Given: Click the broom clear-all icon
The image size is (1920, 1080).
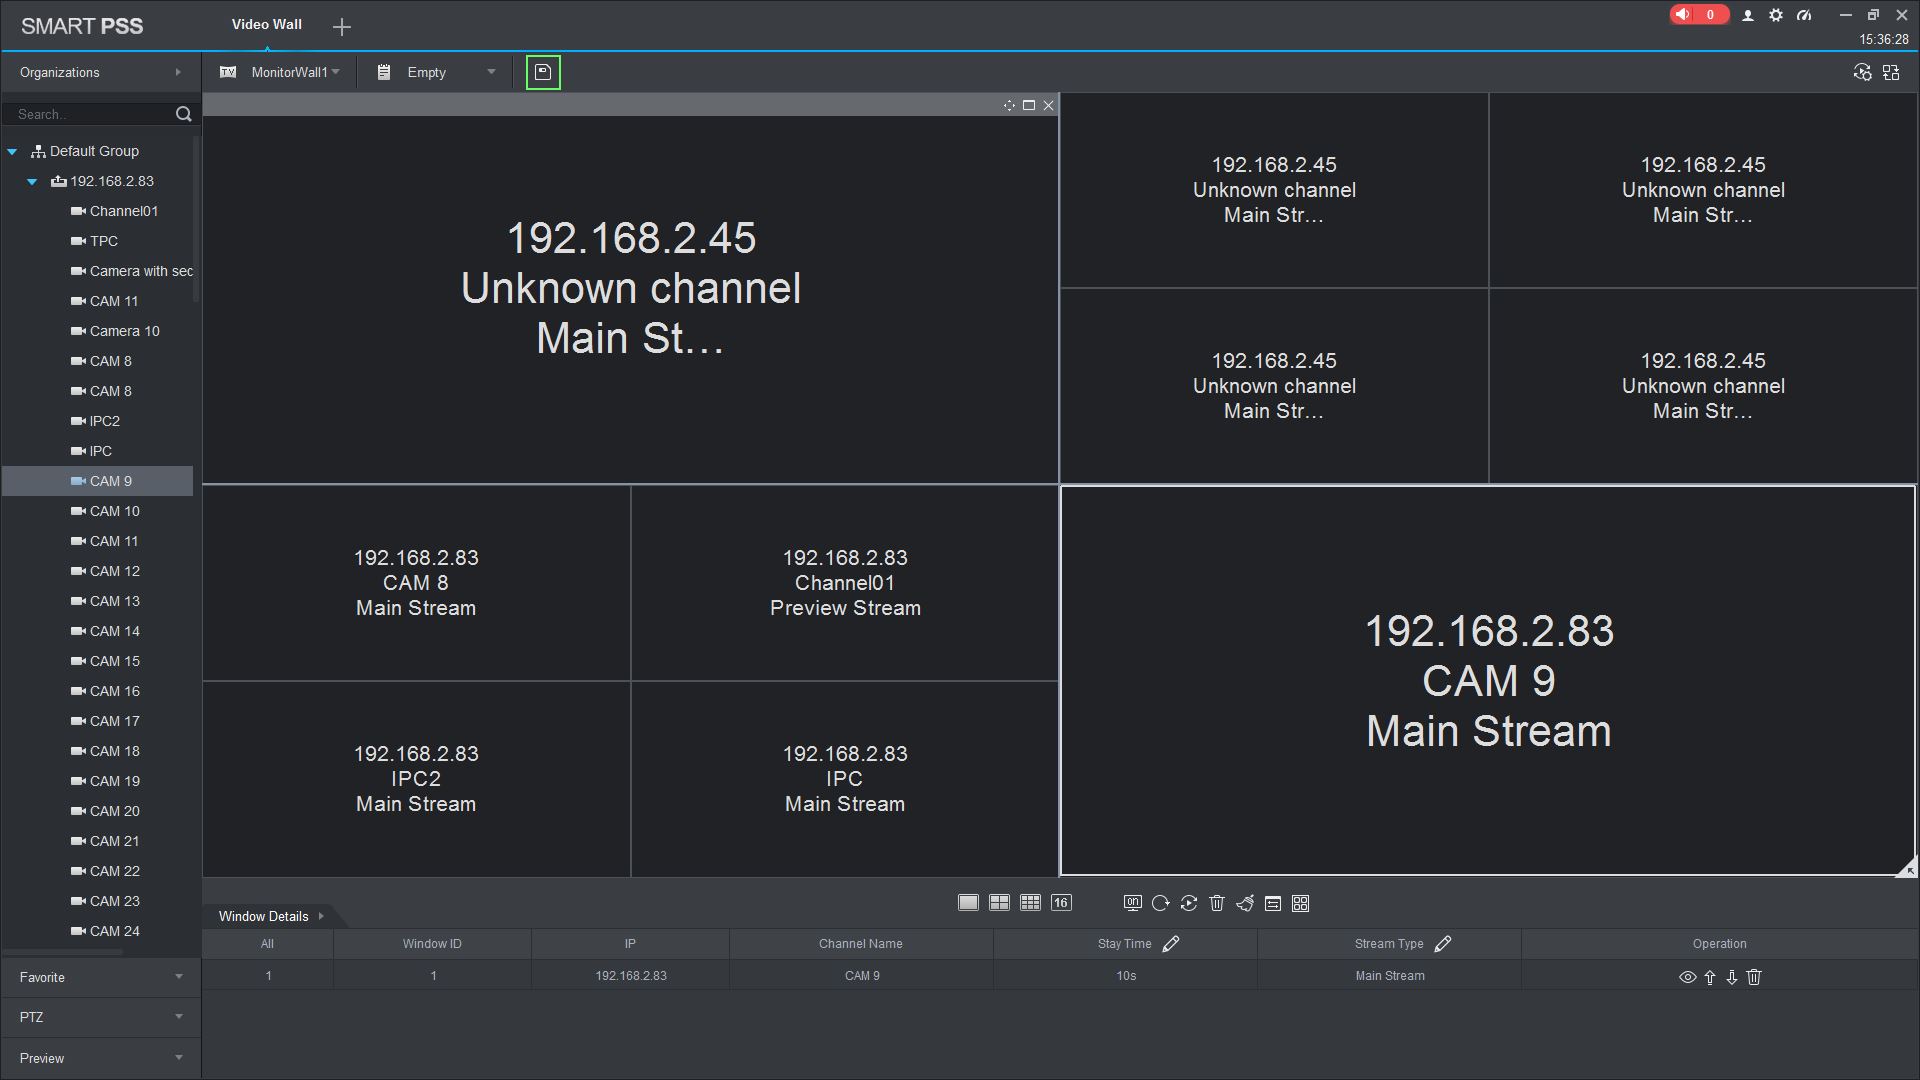Looking at the screenshot, I should point(1245,903).
